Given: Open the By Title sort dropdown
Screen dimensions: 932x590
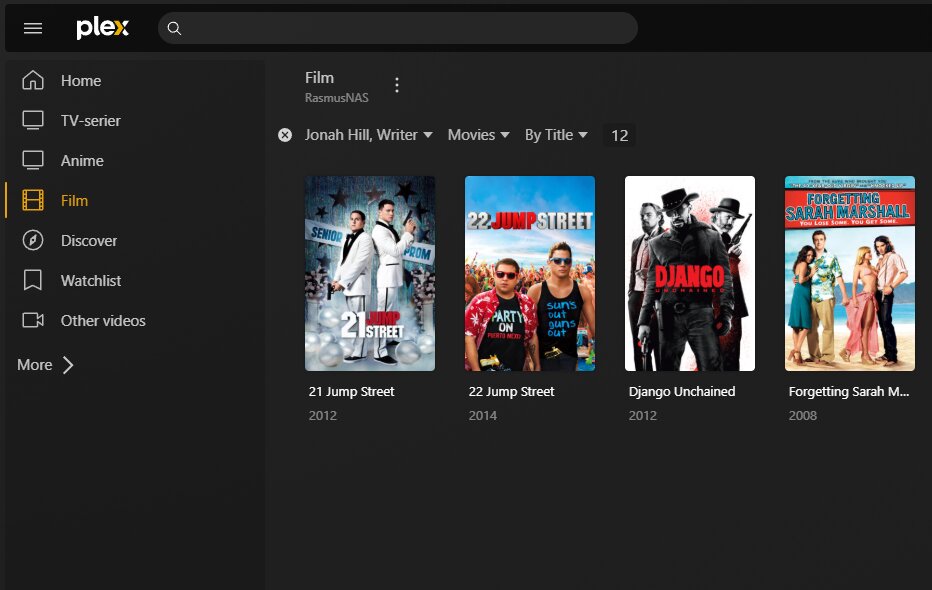Looking at the screenshot, I should click(556, 135).
